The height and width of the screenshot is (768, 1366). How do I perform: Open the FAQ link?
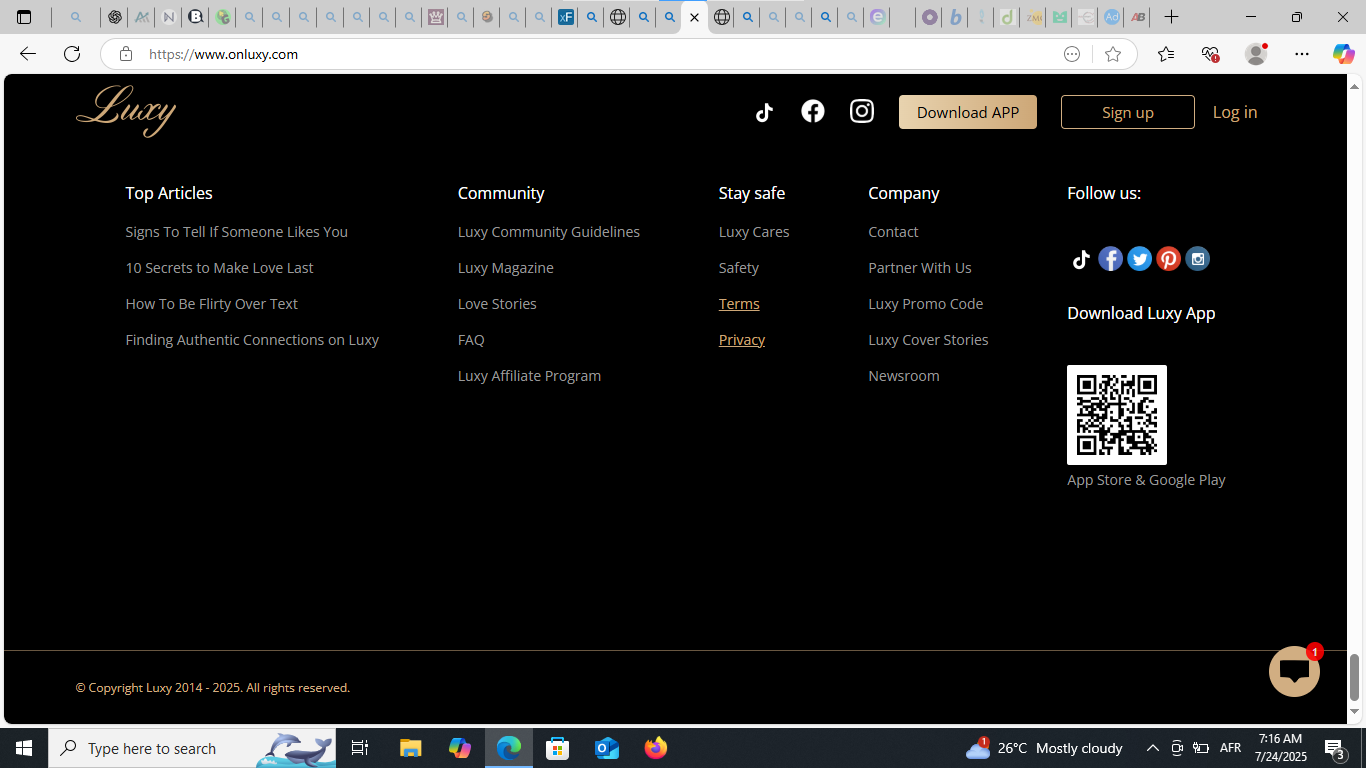coord(471,340)
